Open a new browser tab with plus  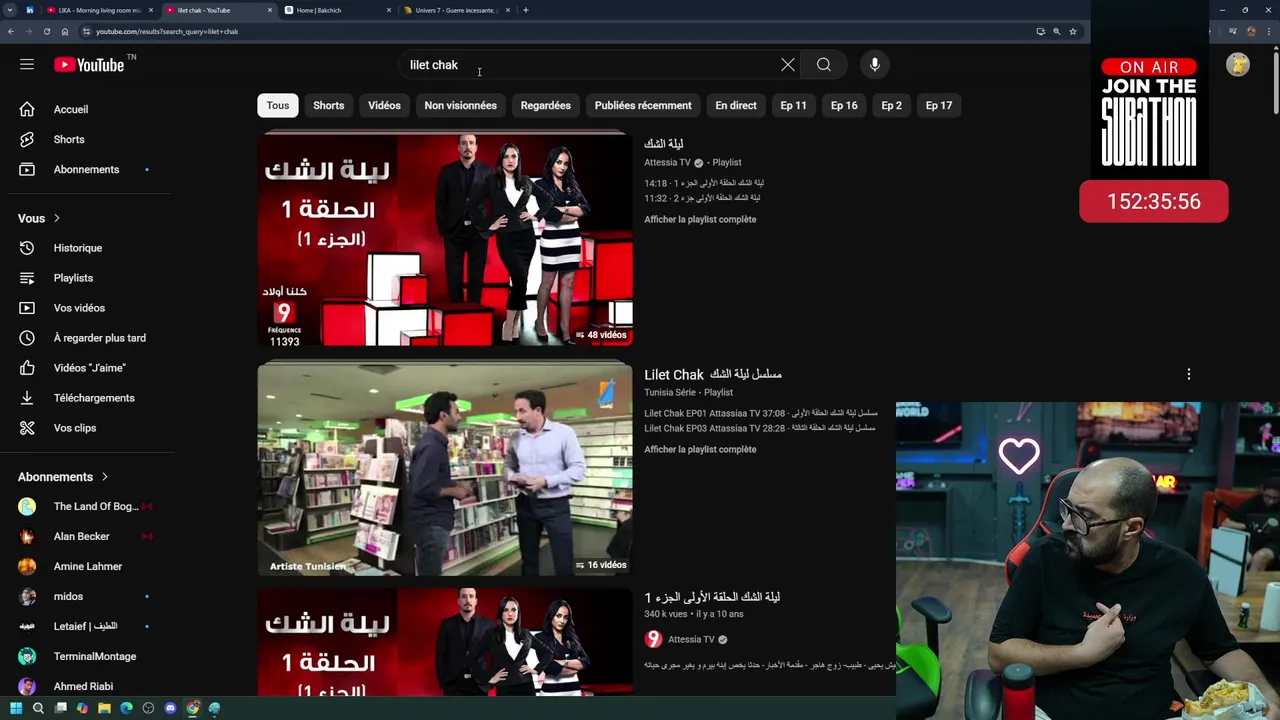tap(526, 10)
